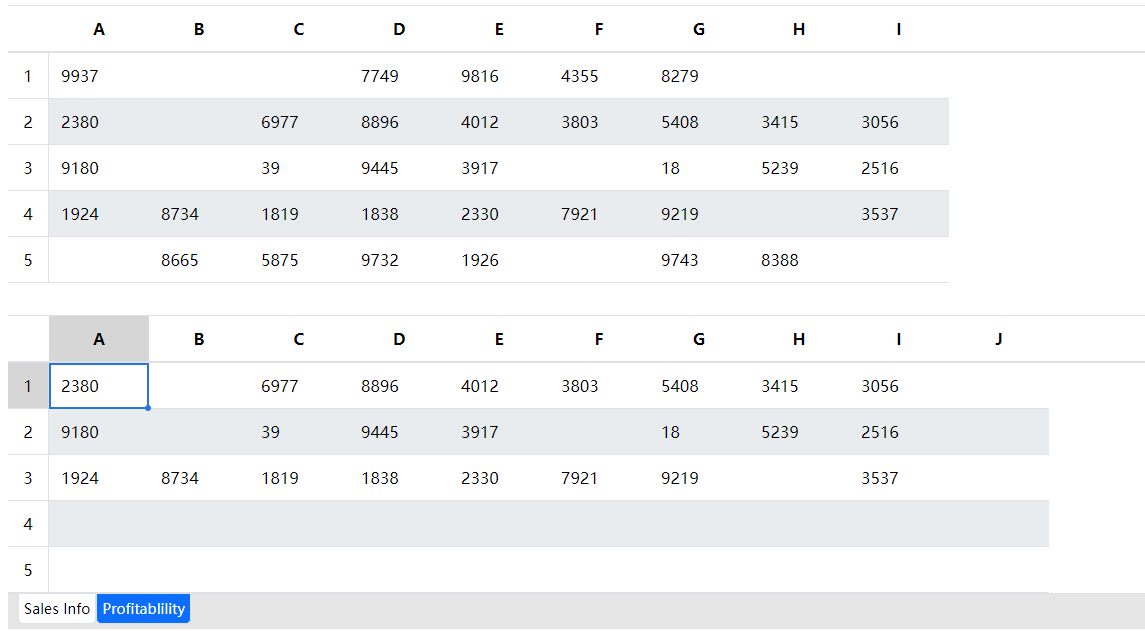Select column J header in lower spreadsheet
This screenshot has width=1145, height=631.
pos(998,339)
